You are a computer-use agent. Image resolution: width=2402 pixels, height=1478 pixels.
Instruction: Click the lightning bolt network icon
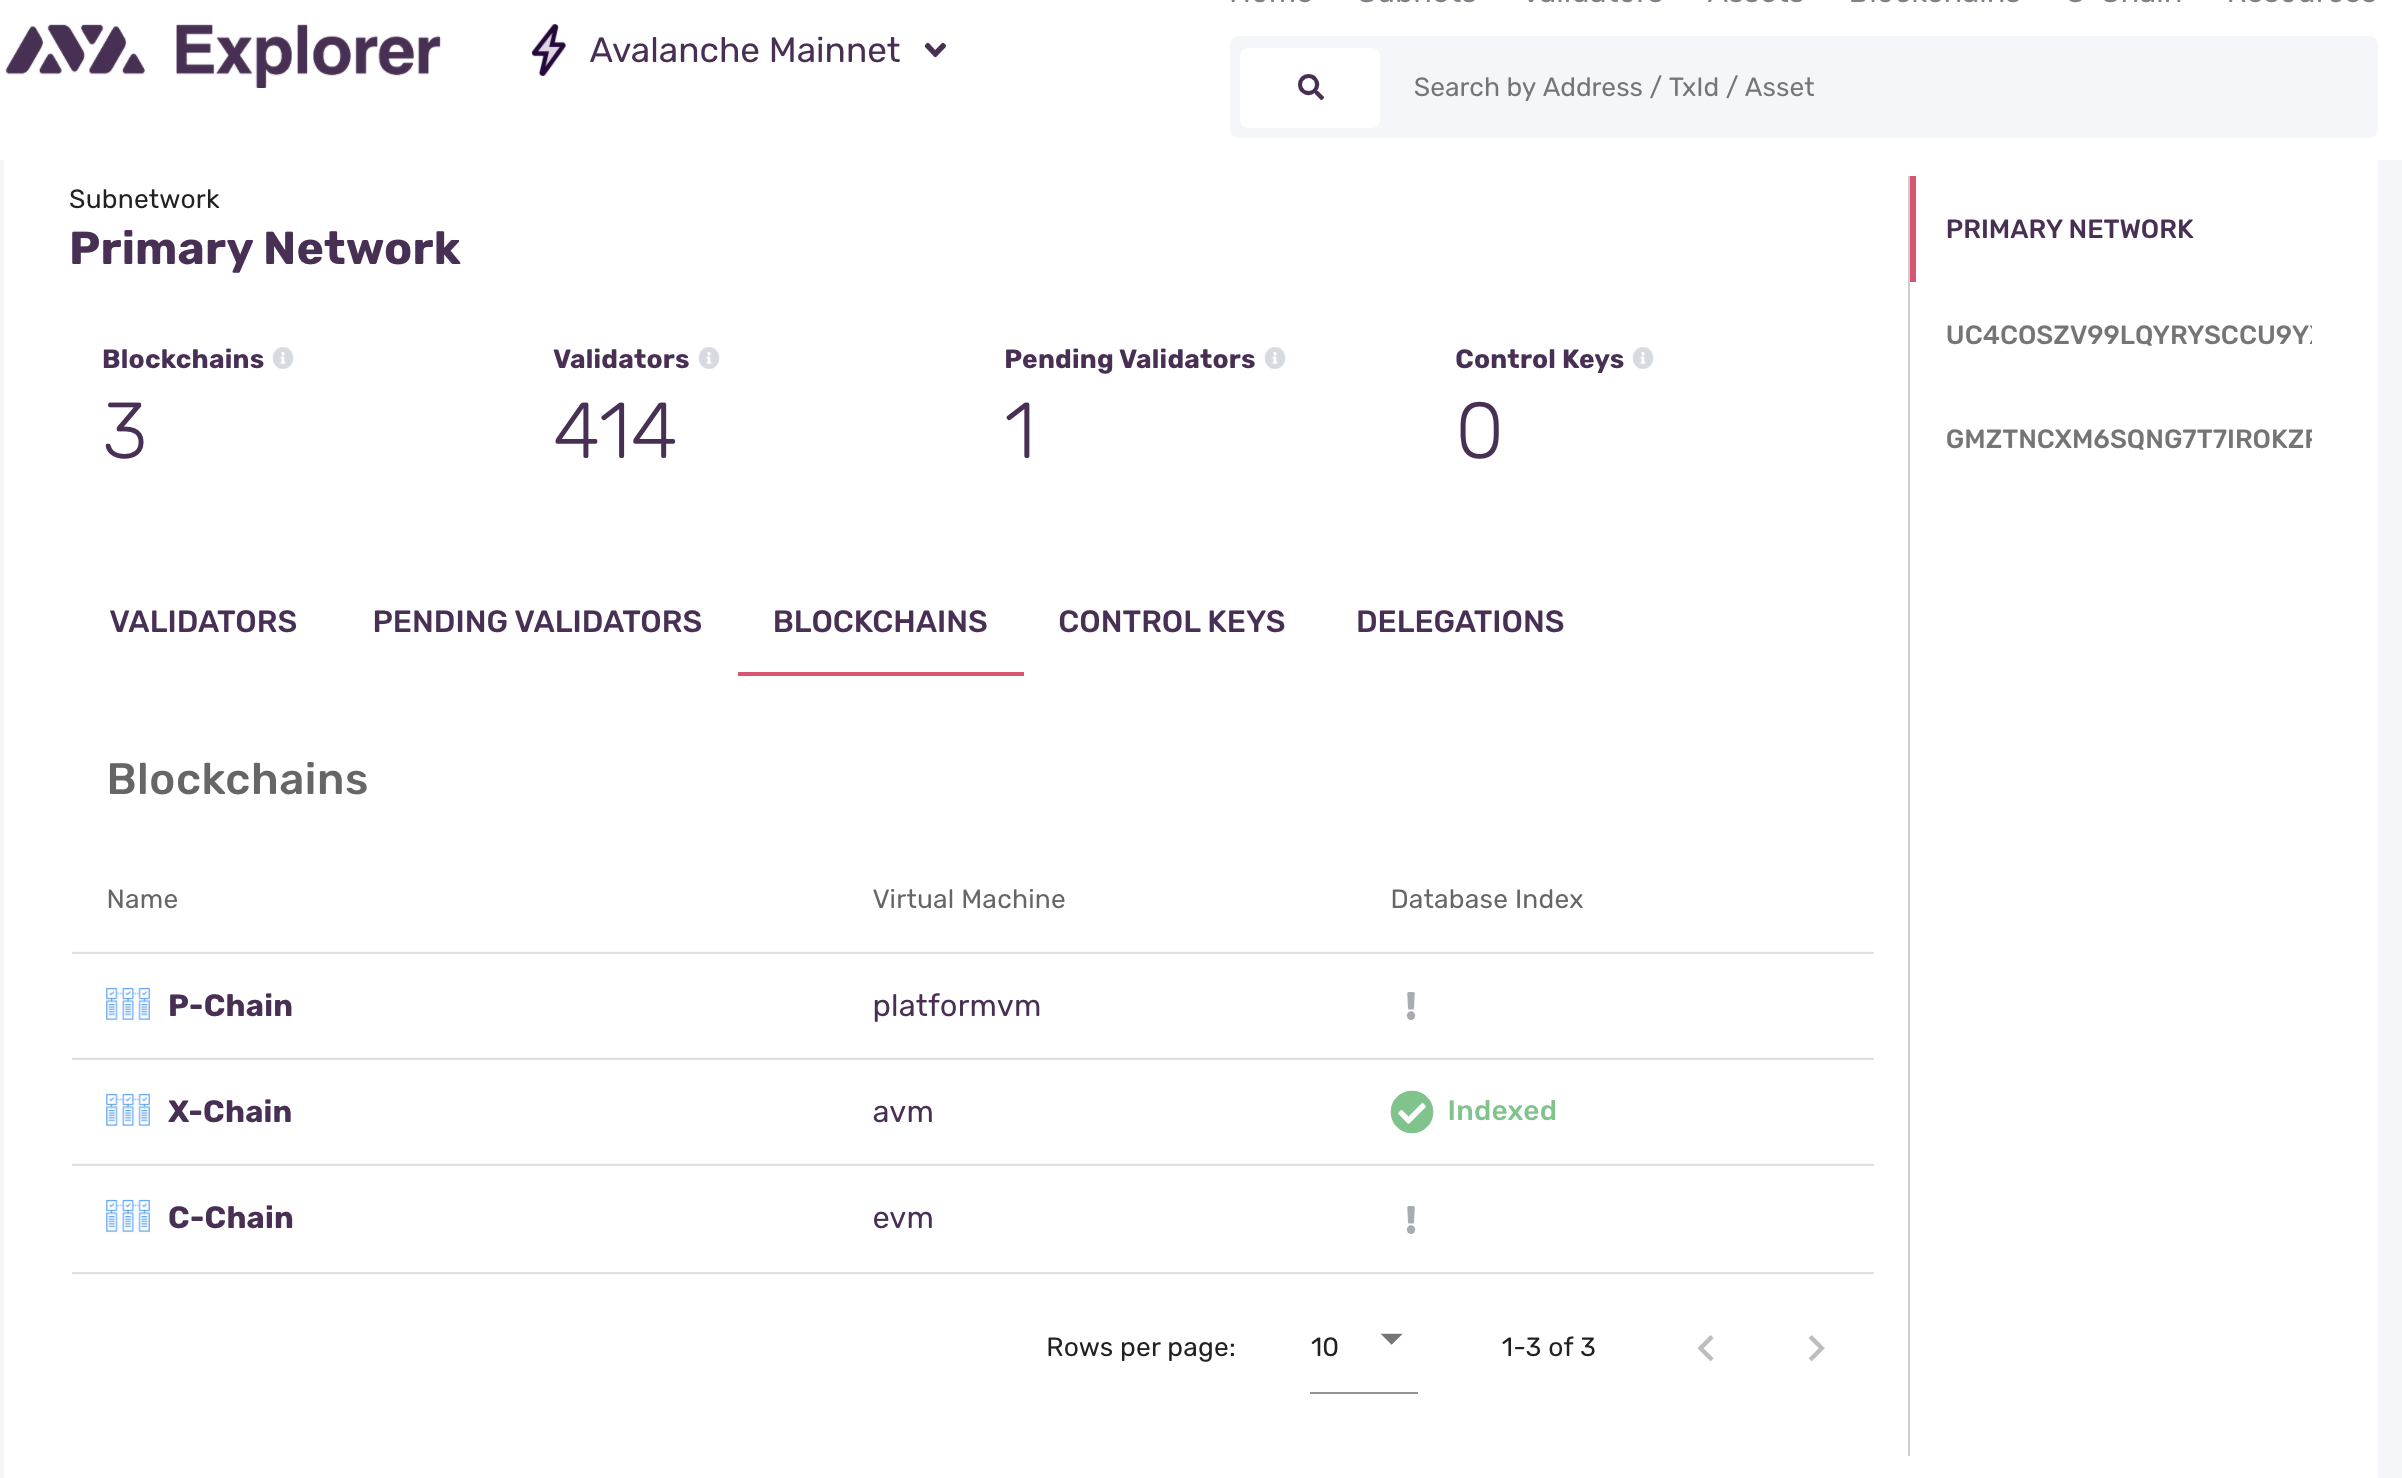(548, 50)
